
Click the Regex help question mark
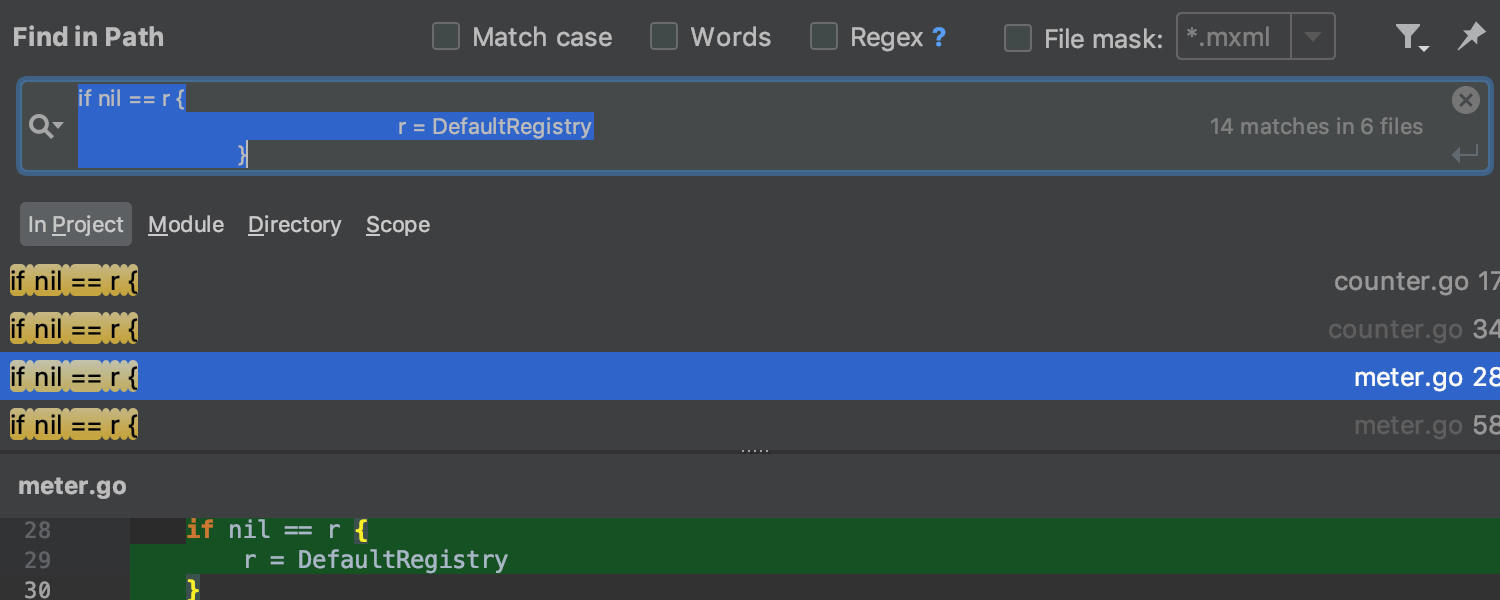(938, 38)
